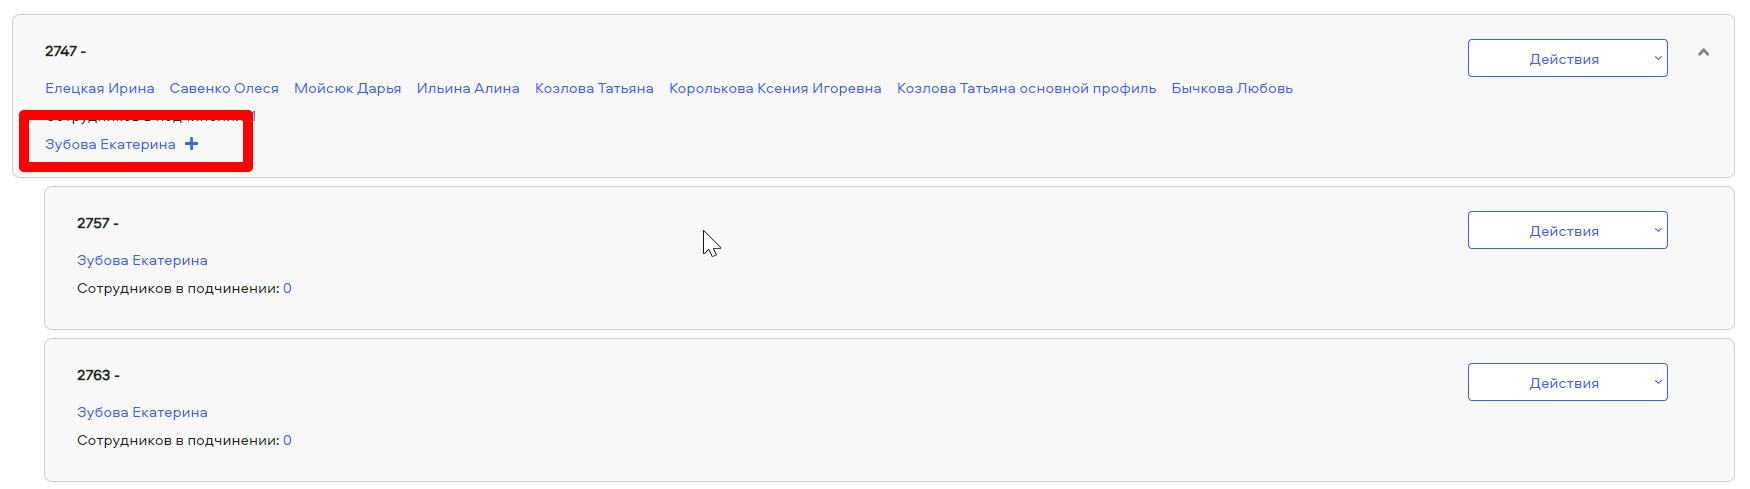This screenshot has height=489, width=1750.
Task: Open Зубова Екатерина link in group 2757
Action: coord(142,260)
